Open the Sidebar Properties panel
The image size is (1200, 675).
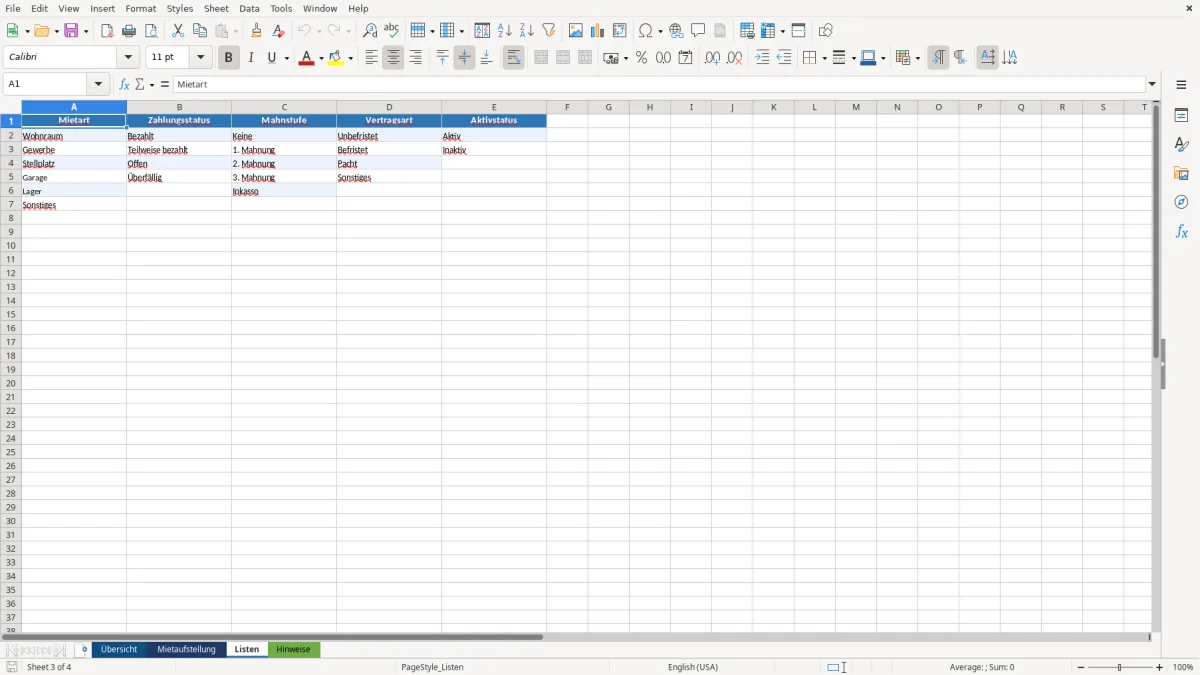pos(1181,115)
